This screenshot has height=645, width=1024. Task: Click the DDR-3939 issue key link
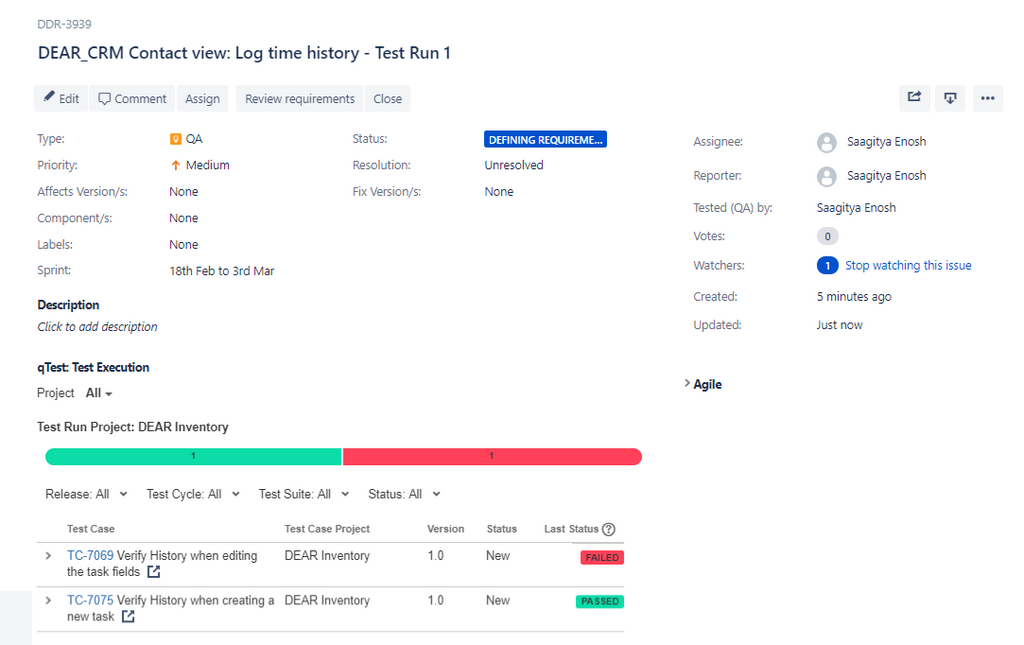[64, 24]
